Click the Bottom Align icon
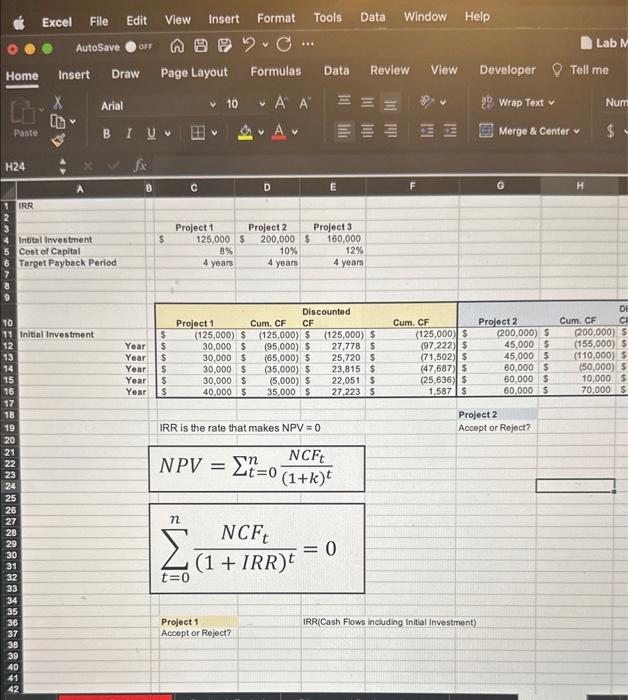The width and height of the screenshot is (628, 700). (391, 104)
